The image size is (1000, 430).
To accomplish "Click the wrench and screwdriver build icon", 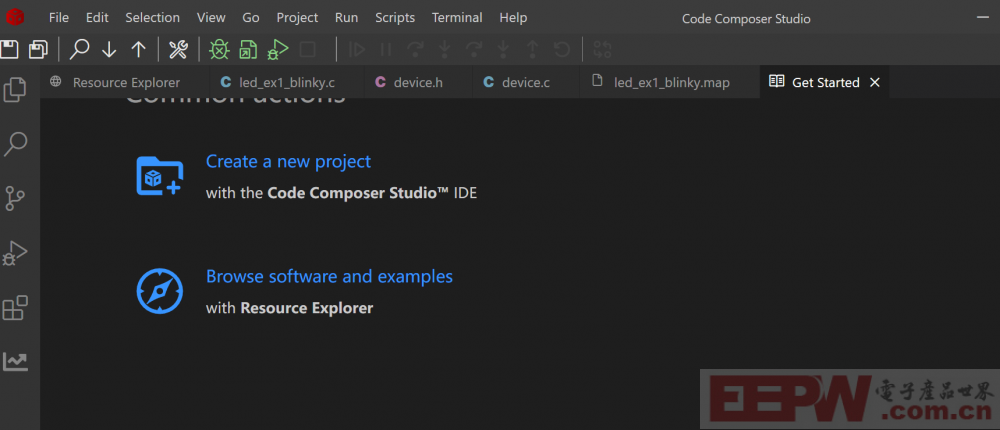I will click(178, 49).
